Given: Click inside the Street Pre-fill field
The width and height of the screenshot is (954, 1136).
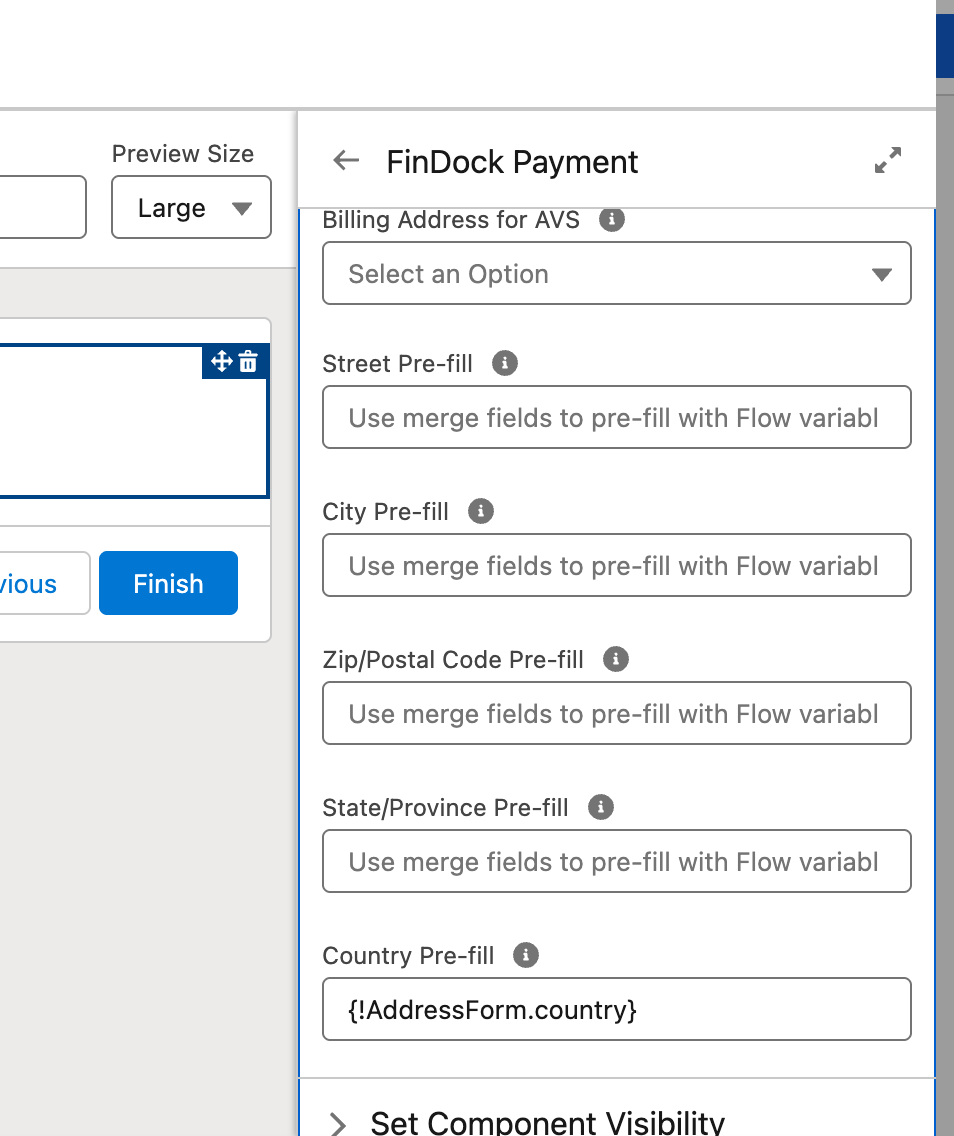Looking at the screenshot, I should point(617,417).
